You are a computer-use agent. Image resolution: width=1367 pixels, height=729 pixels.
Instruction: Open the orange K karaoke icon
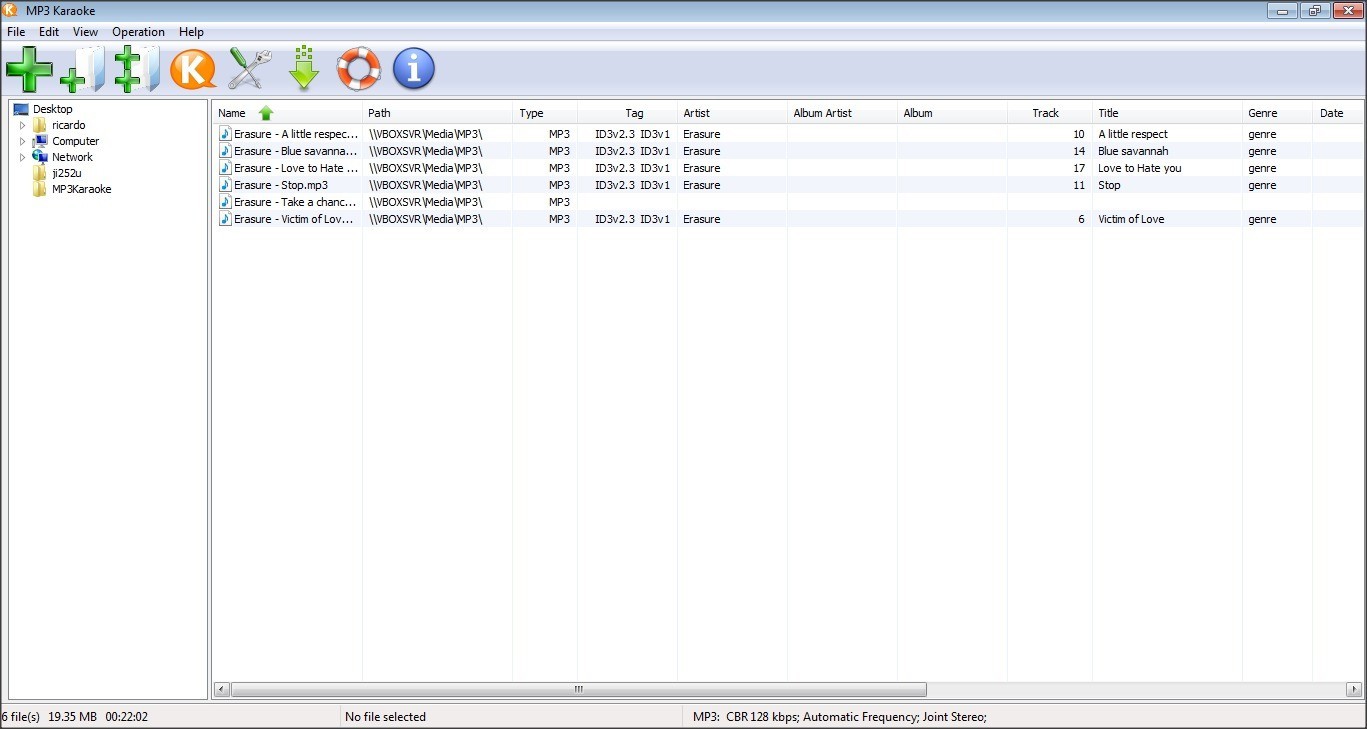click(192, 68)
